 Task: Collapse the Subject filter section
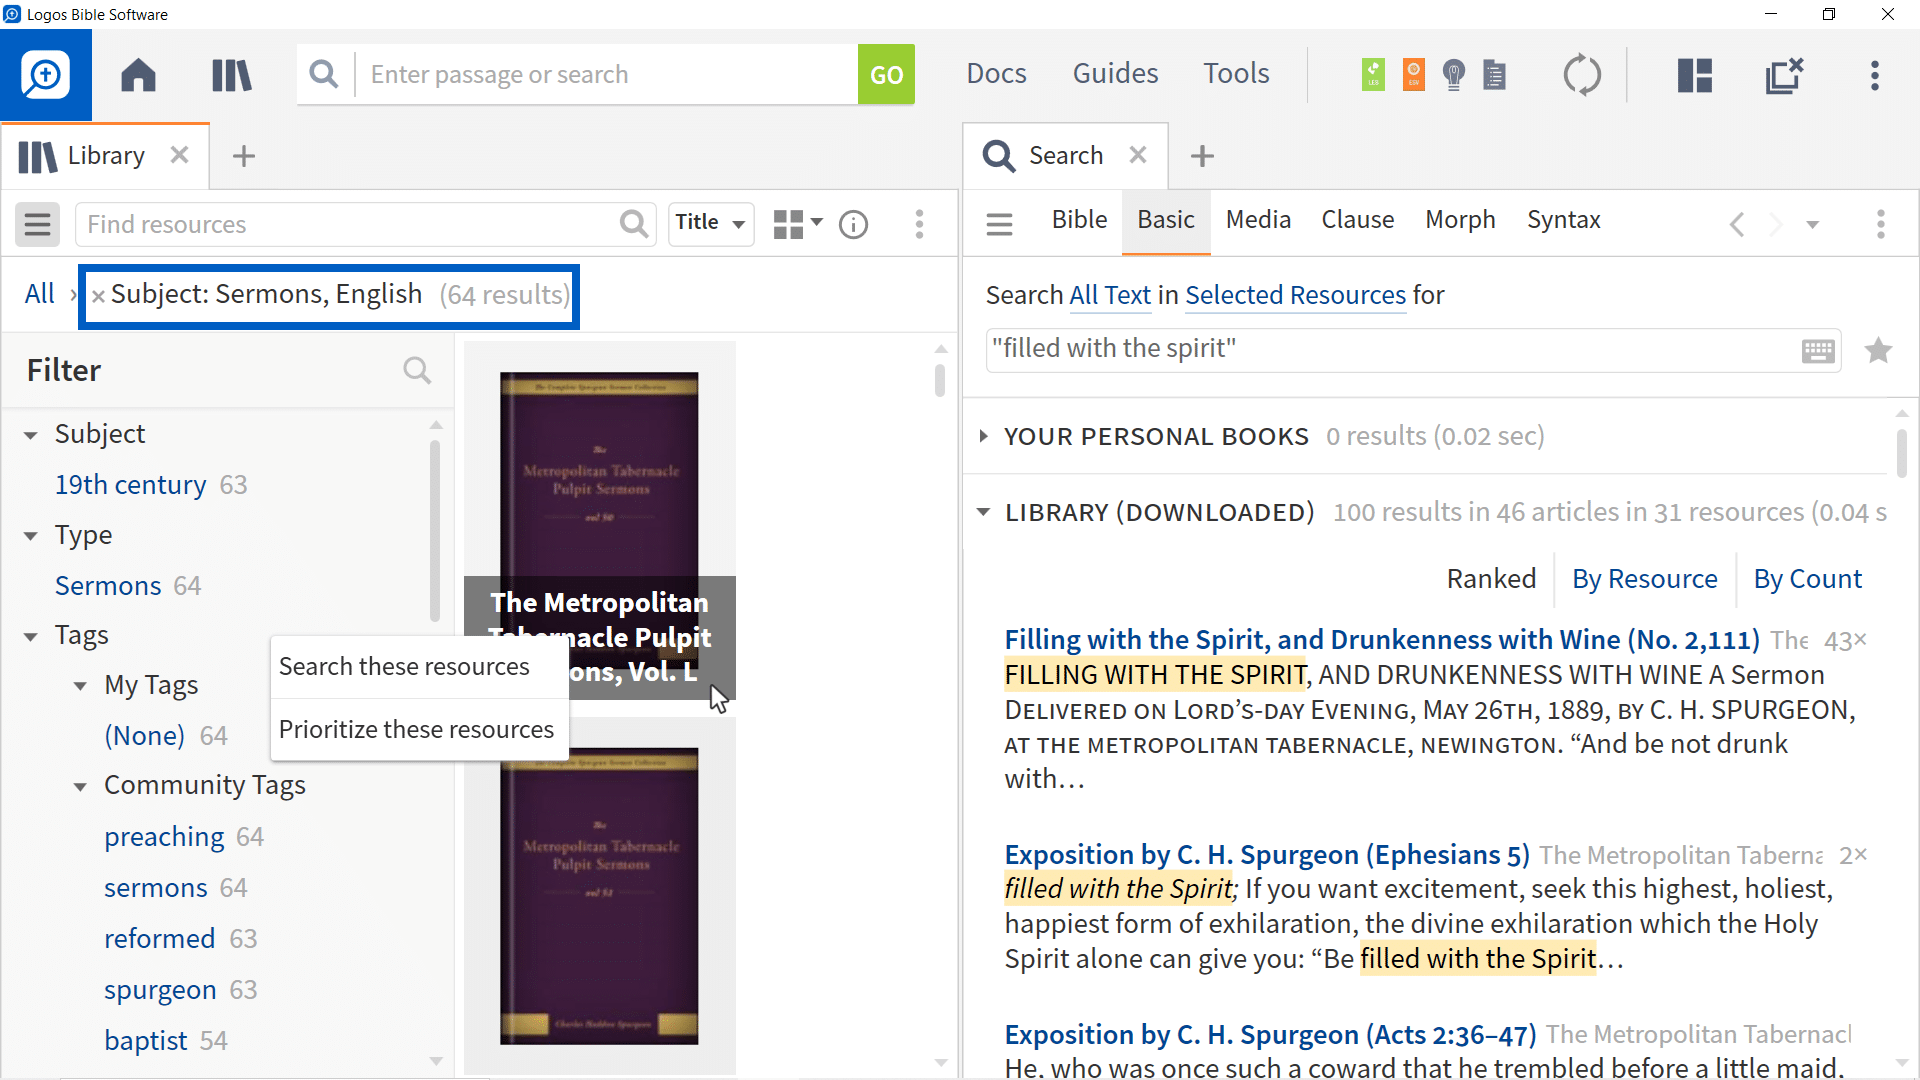(31, 436)
